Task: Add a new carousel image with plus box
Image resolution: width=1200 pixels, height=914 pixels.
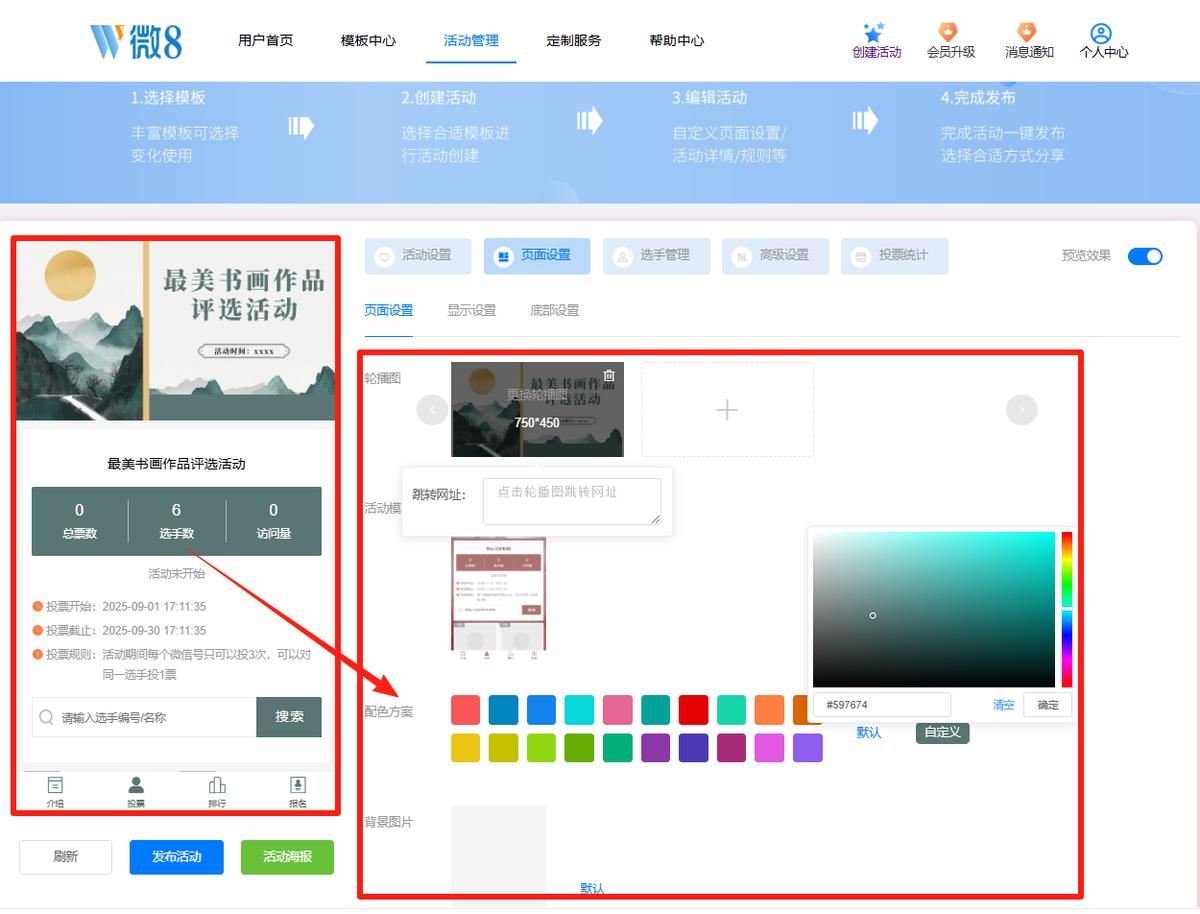Action: [x=727, y=409]
